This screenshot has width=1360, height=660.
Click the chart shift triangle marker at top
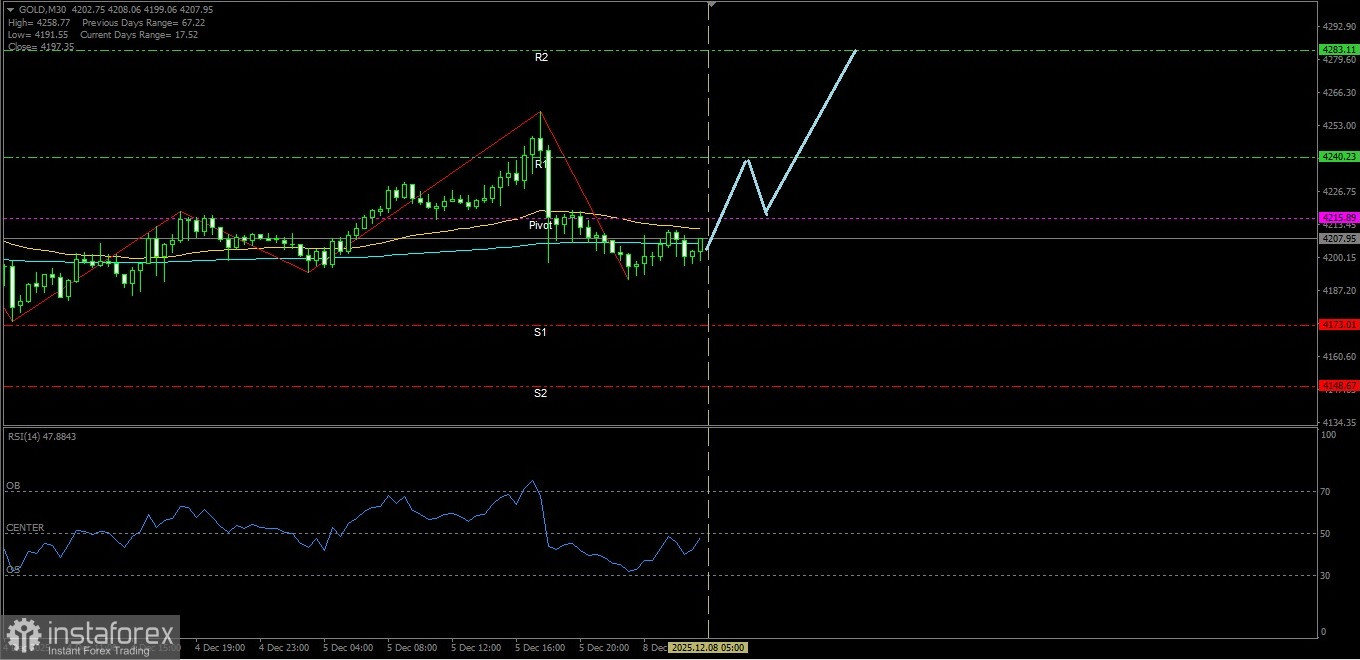710,5
